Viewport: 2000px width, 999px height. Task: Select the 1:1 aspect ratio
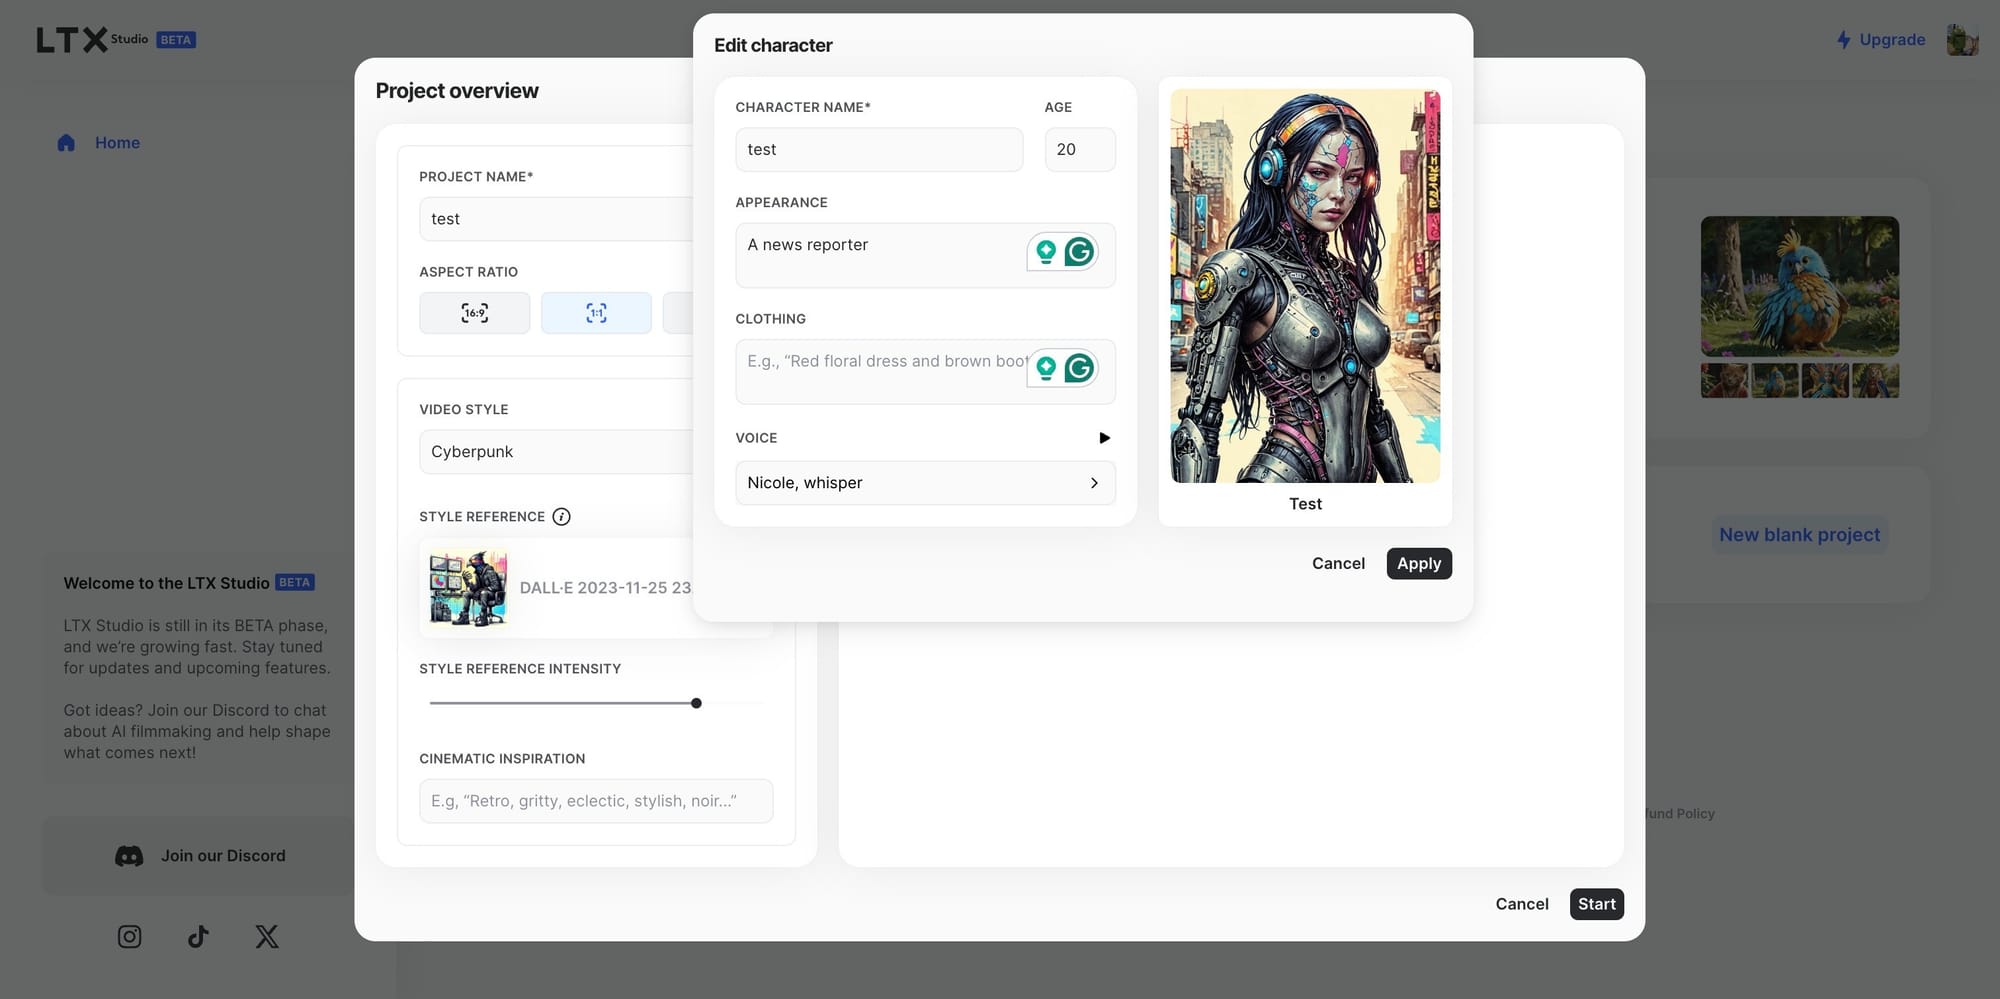(596, 313)
